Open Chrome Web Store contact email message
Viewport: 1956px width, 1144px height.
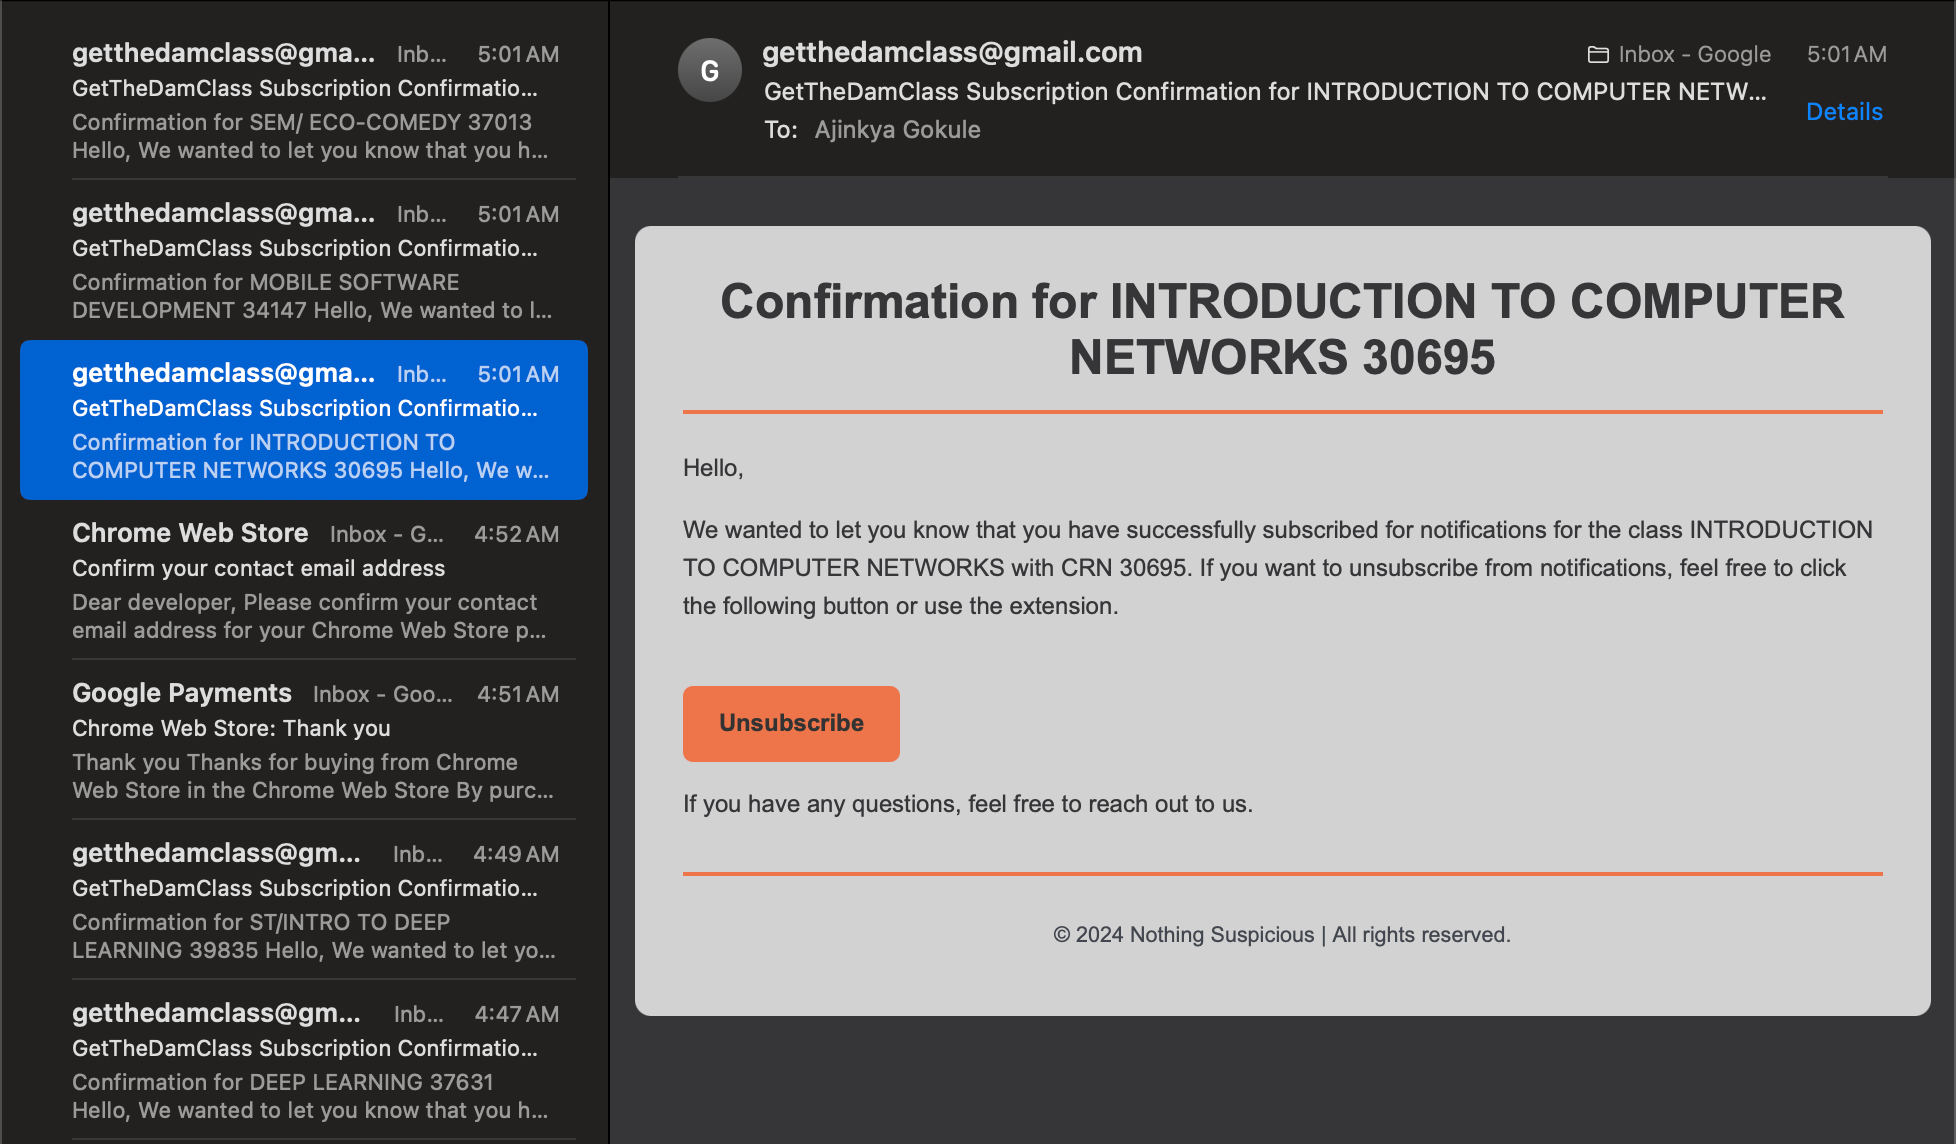(310, 582)
